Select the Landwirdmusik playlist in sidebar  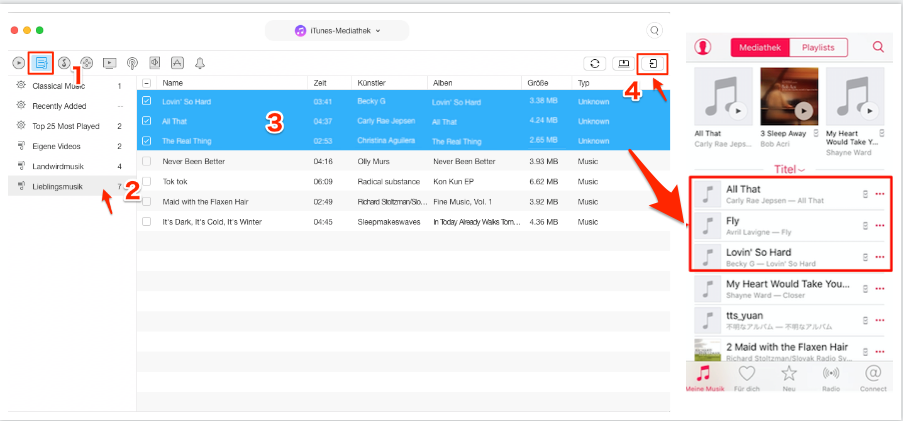pyautogui.click(x=63, y=166)
